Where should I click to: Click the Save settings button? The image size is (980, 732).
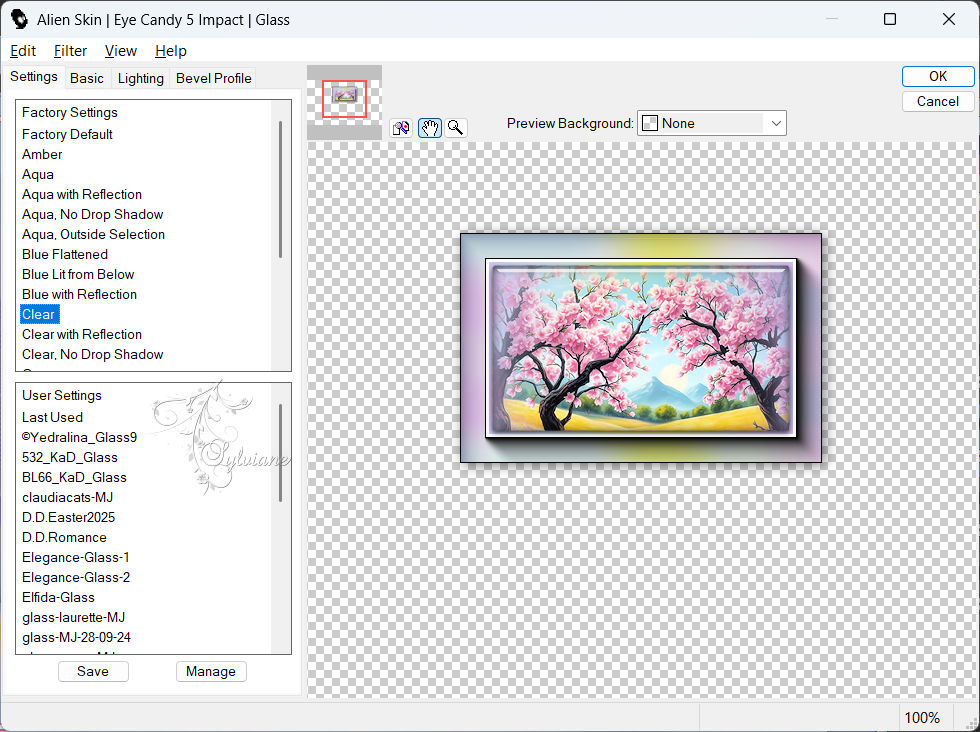93,671
